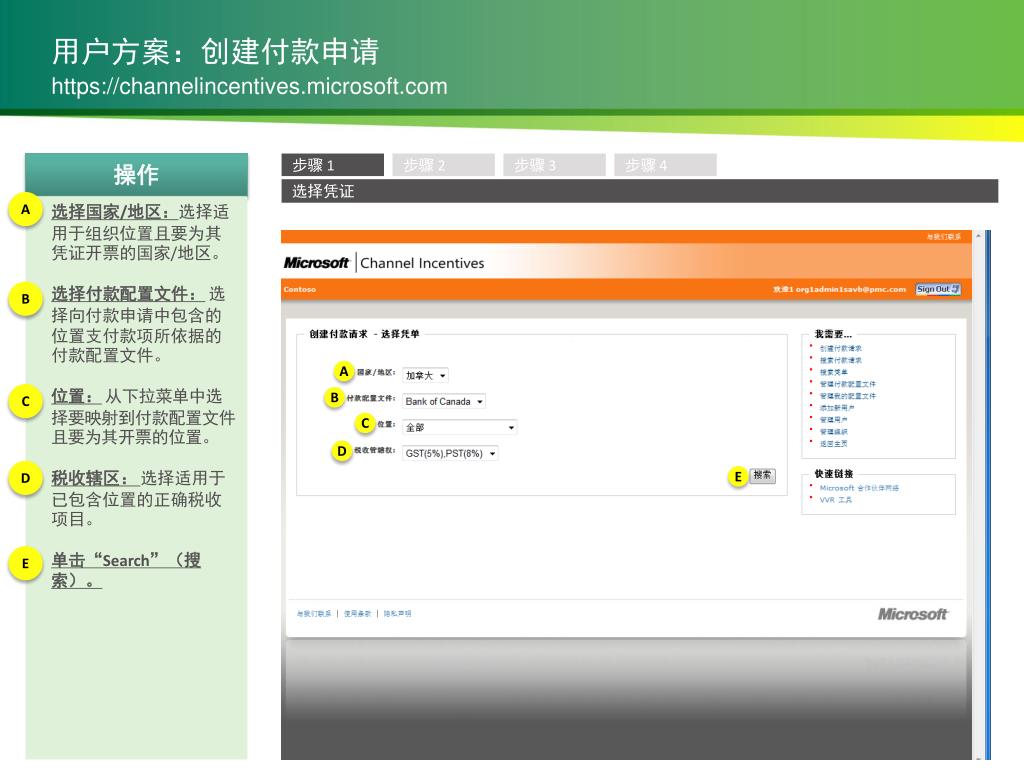Open the Microsoft 合作伙伴网络 quick link

pos(859,488)
